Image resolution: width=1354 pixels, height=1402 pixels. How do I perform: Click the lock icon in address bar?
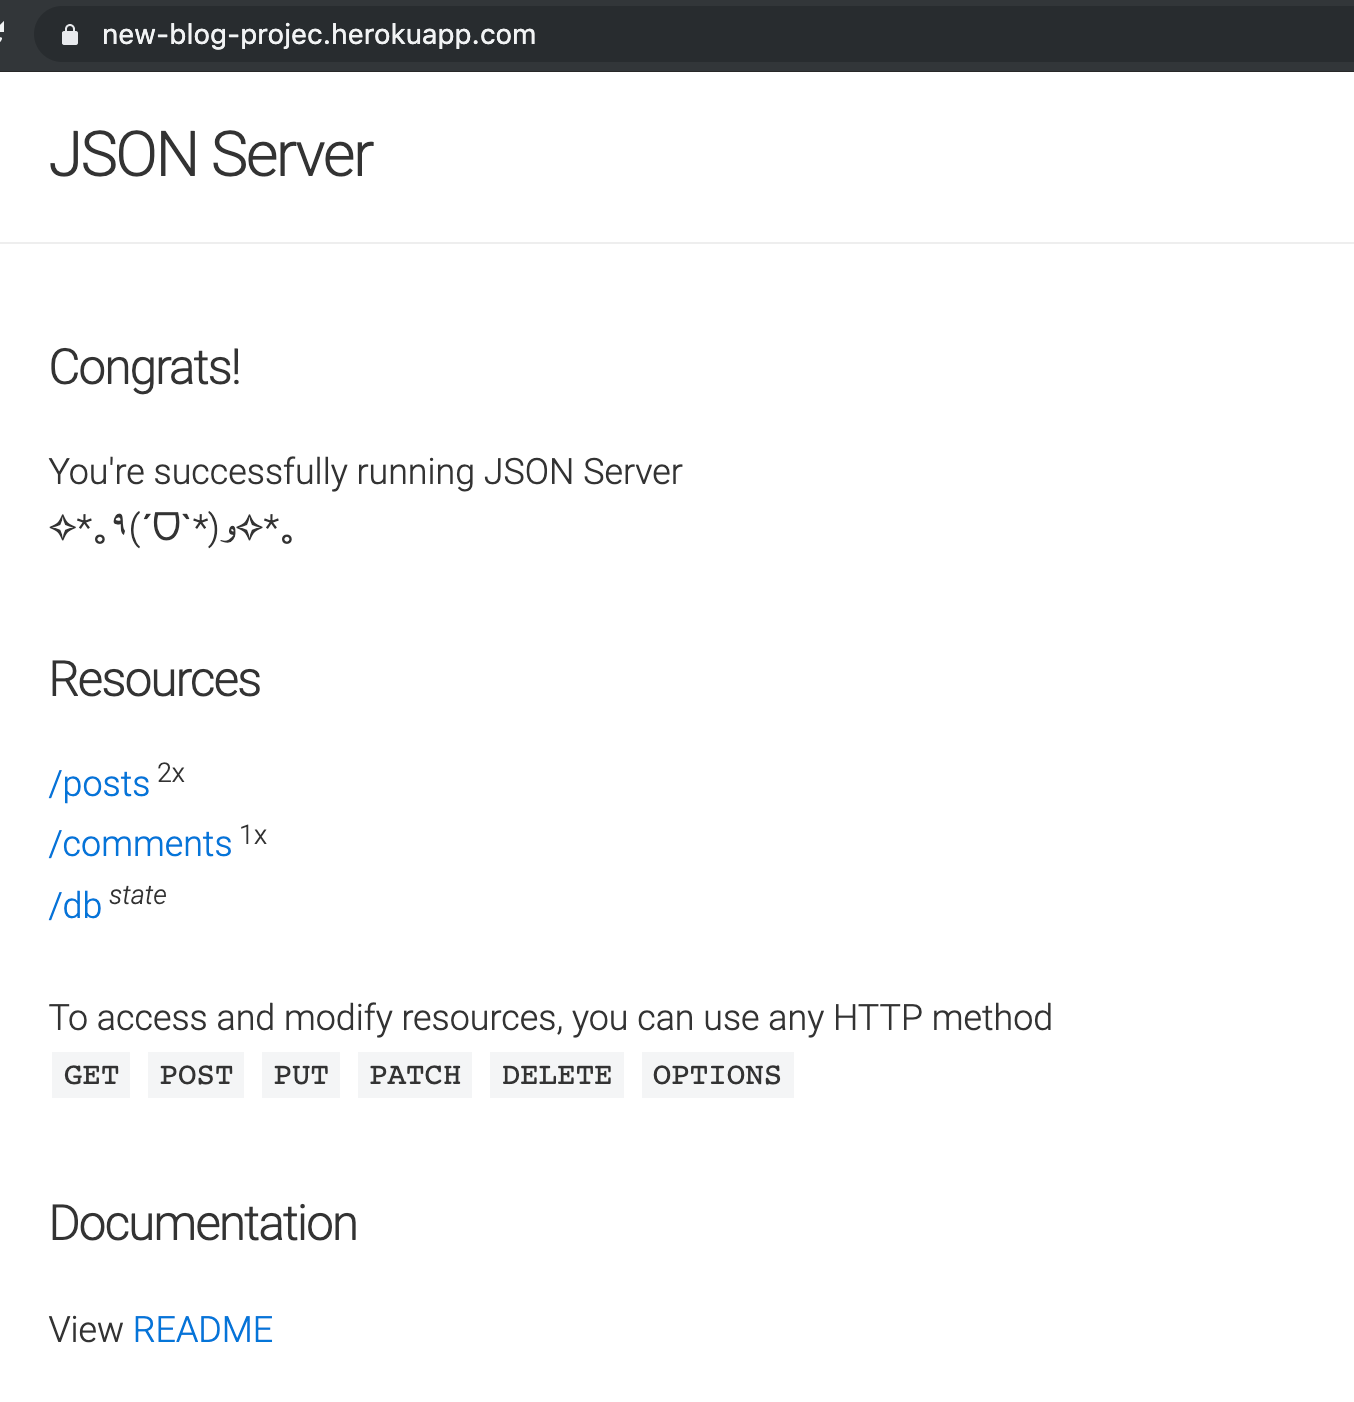click(x=70, y=35)
